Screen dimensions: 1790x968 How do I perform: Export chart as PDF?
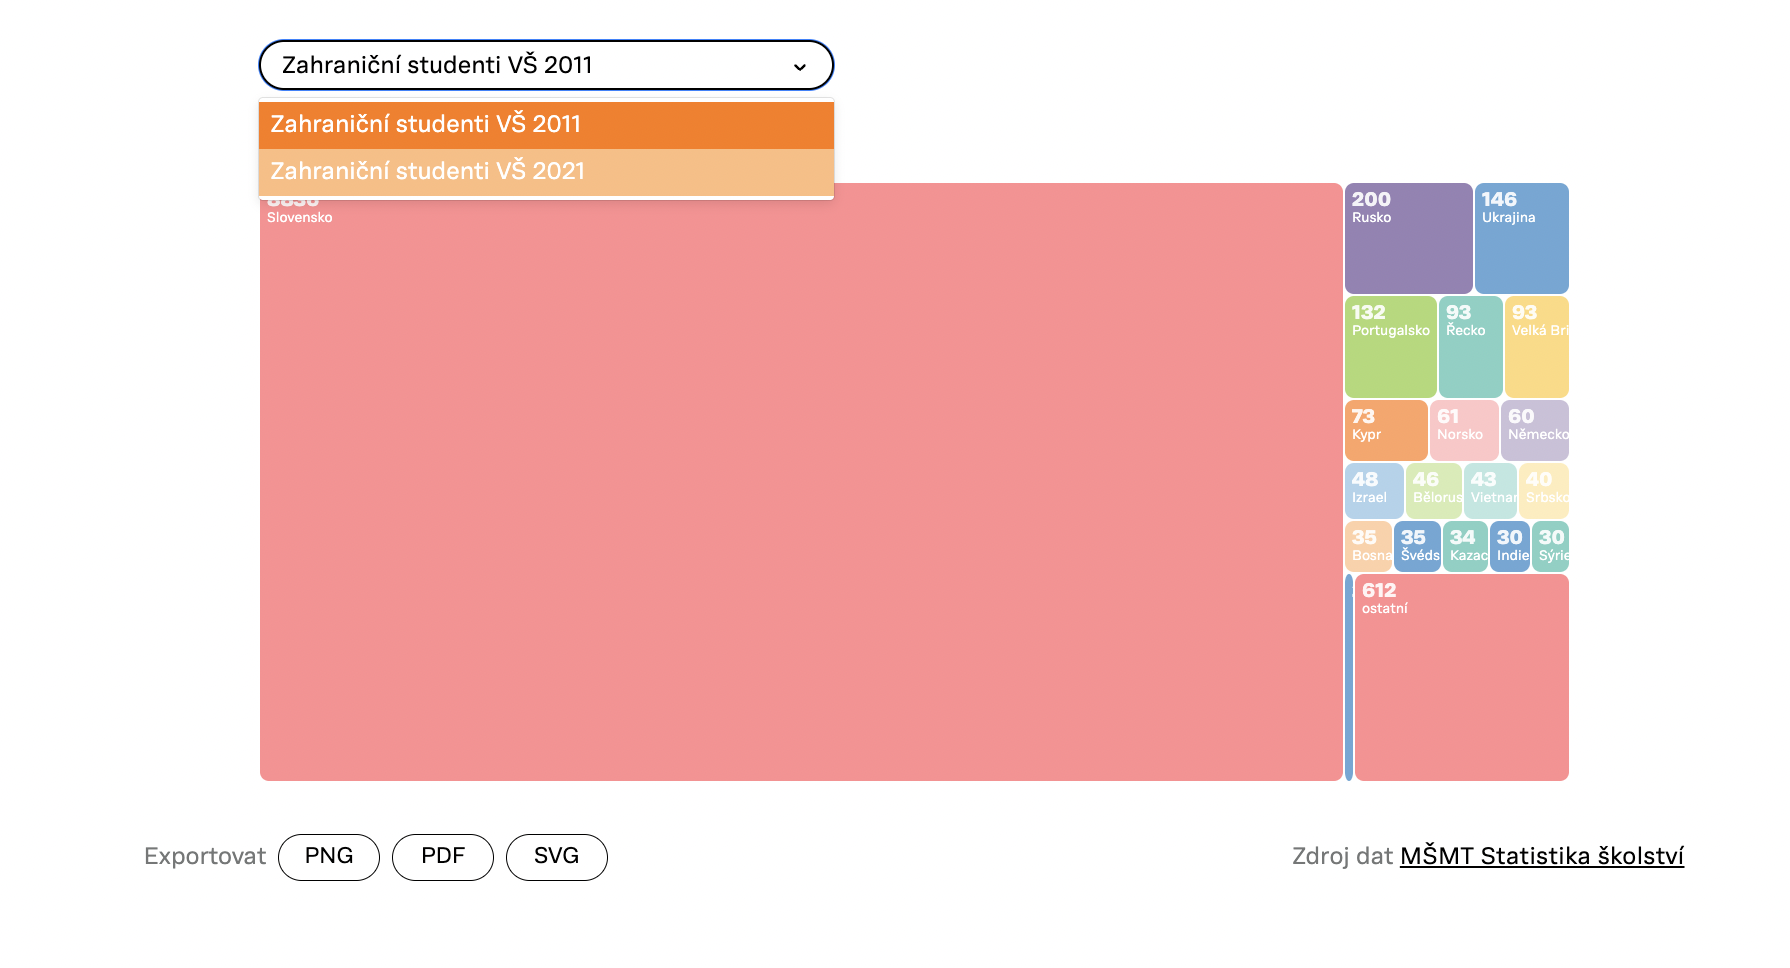(x=442, y=857)
